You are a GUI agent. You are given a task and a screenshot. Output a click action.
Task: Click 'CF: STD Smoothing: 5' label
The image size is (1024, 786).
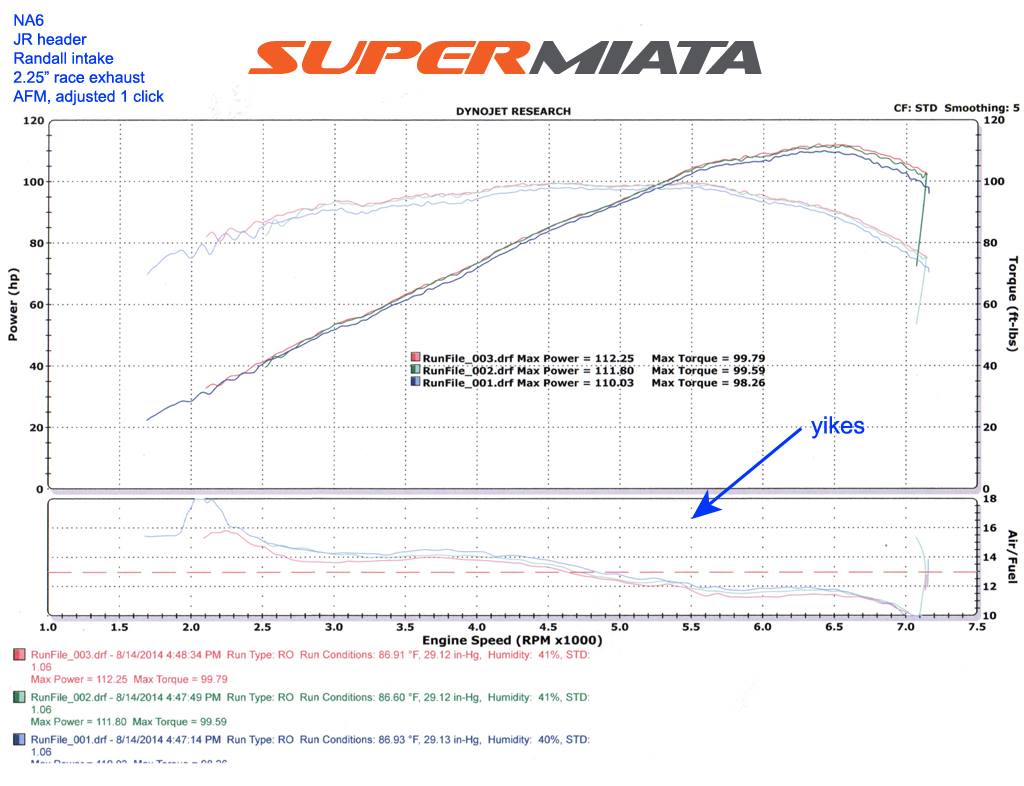pyautogui.click(x=957, y=108)
